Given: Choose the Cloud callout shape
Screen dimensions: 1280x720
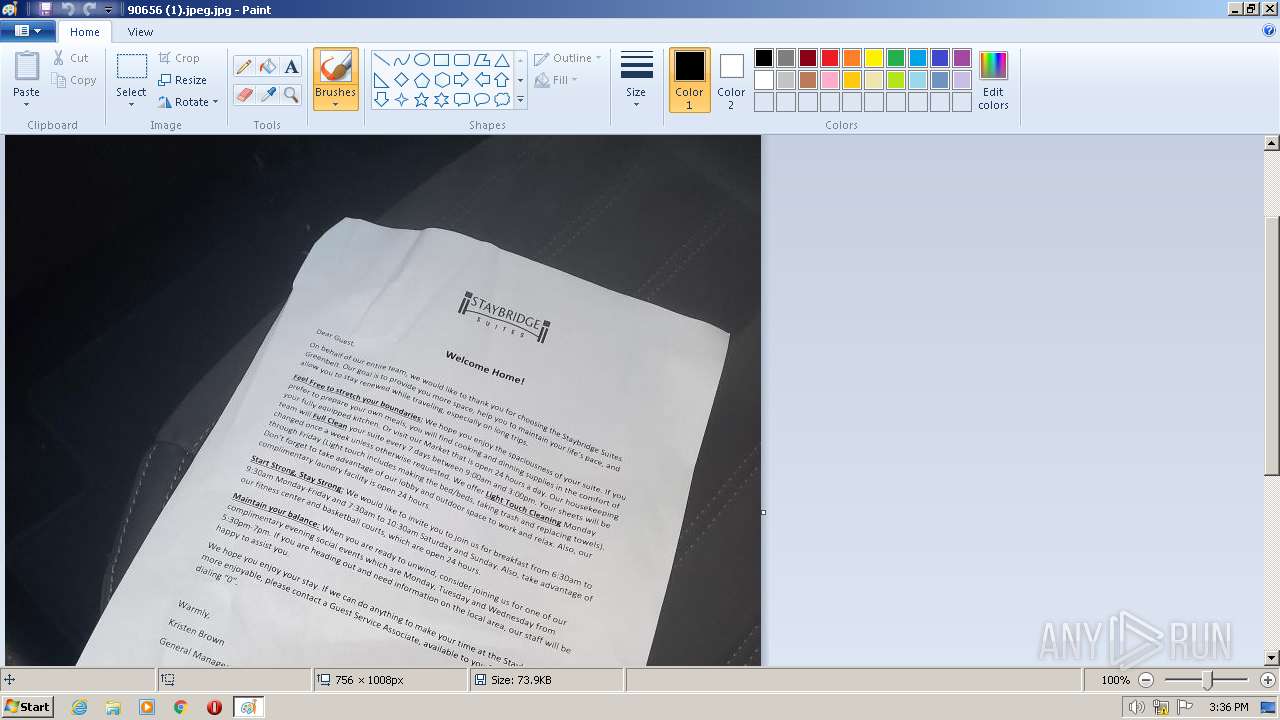Looking at the screenshot, I should (502, 100).
